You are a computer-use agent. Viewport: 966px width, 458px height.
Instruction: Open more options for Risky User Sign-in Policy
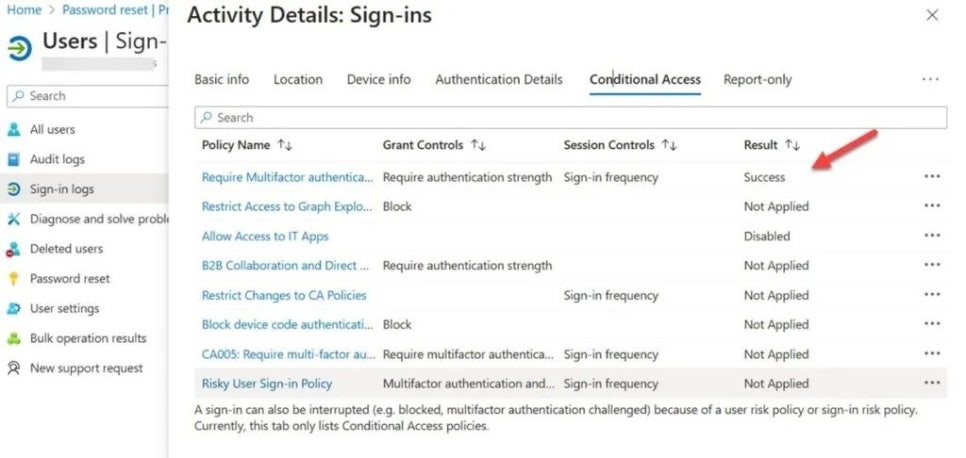click(932, 383)
